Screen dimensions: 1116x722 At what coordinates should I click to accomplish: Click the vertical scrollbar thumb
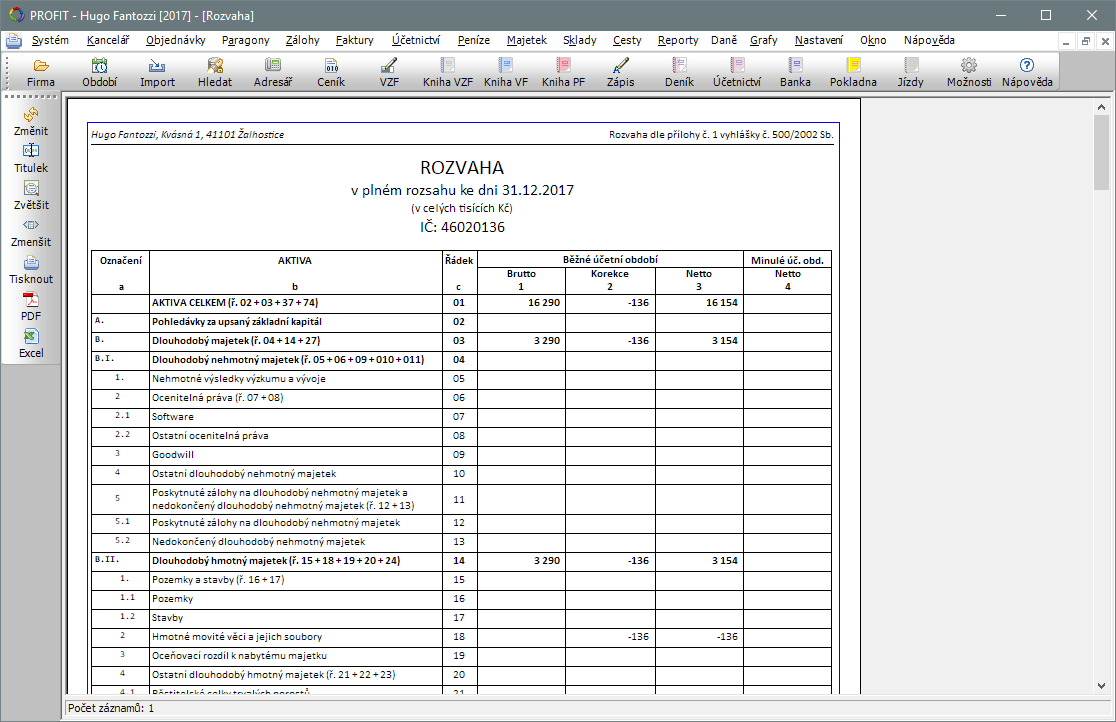[x=1101, y=152]
